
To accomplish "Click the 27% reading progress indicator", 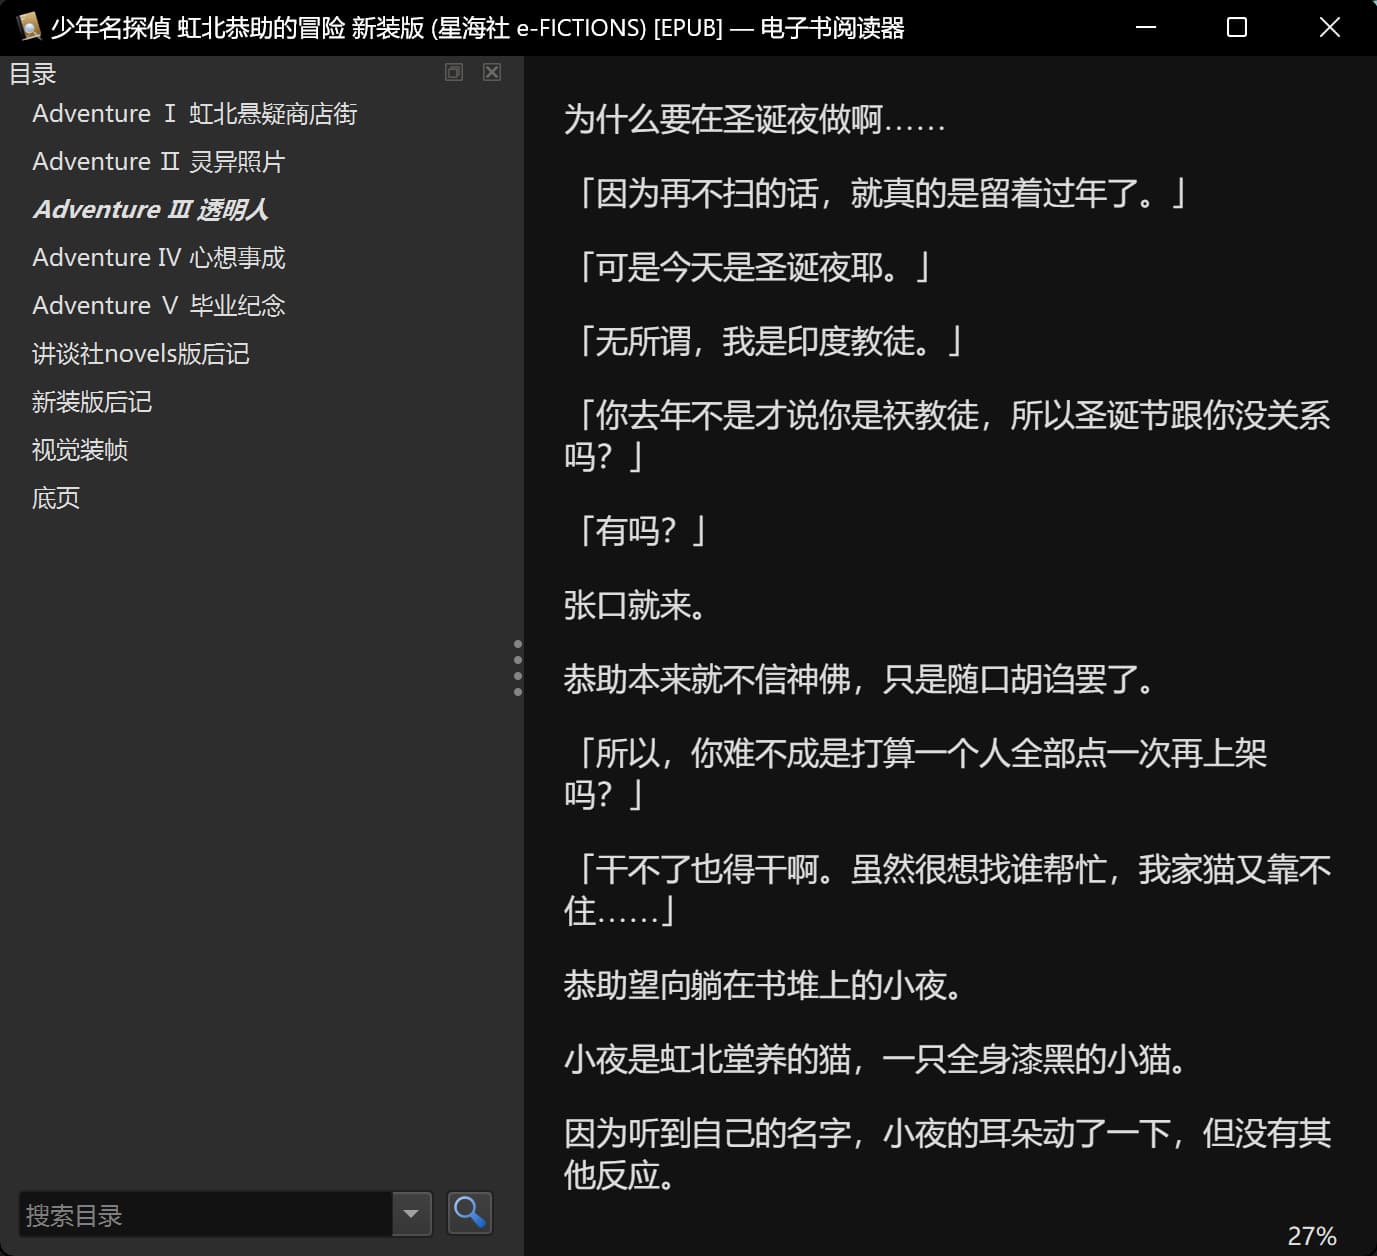I will pos(1312,1236).
